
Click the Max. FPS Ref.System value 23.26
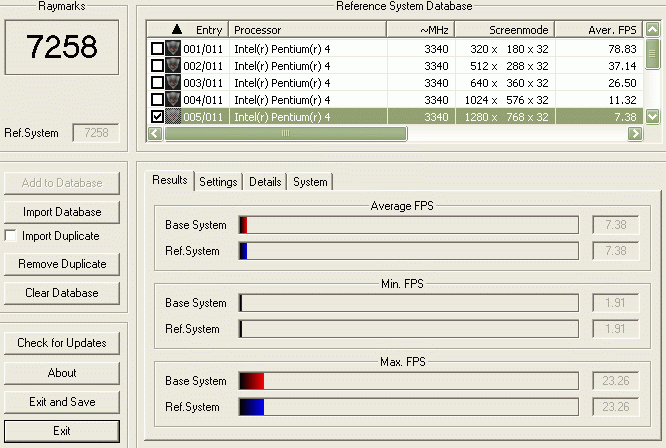click(615, 407)
